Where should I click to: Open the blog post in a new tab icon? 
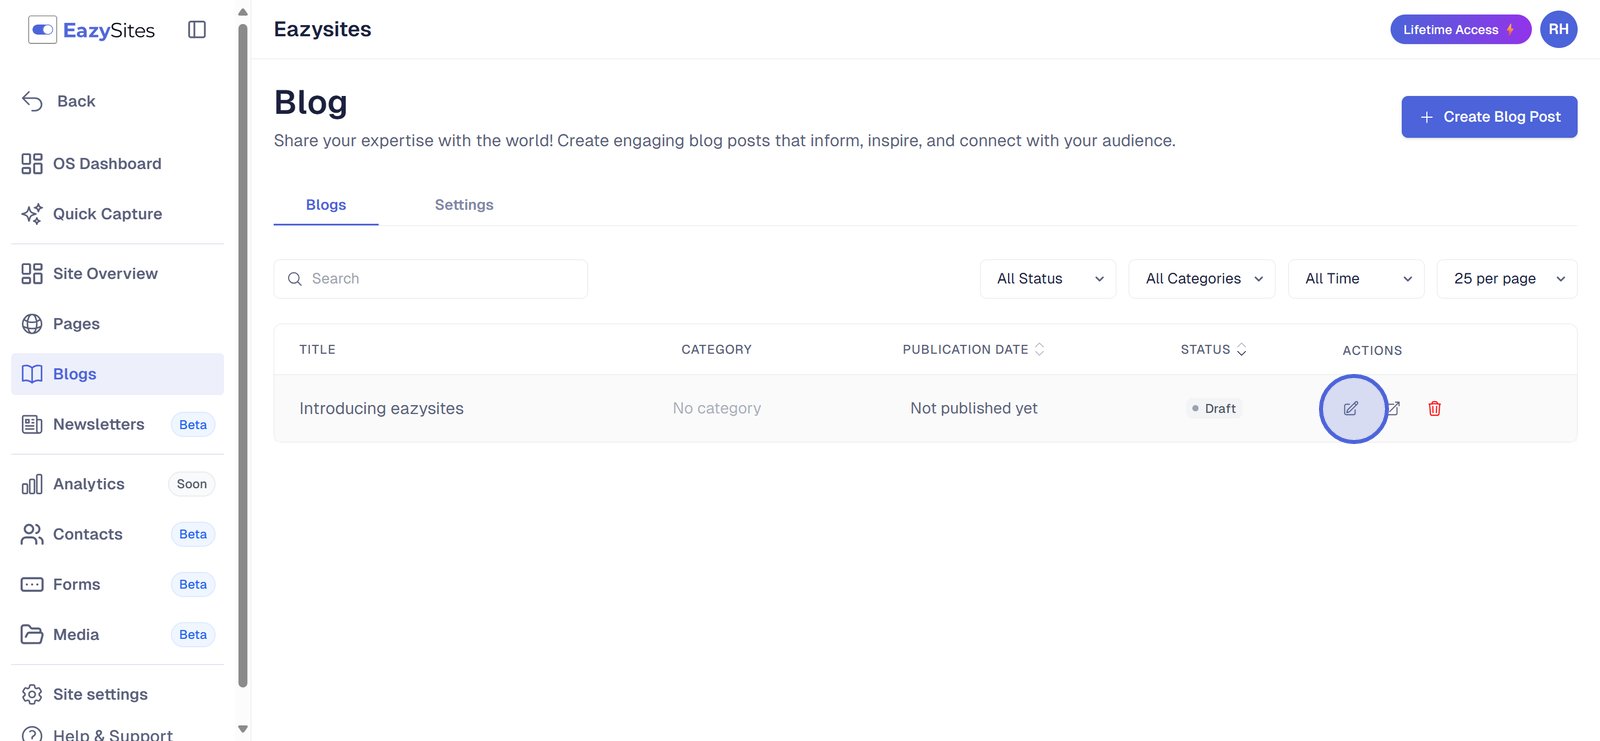click(1393, 408)
